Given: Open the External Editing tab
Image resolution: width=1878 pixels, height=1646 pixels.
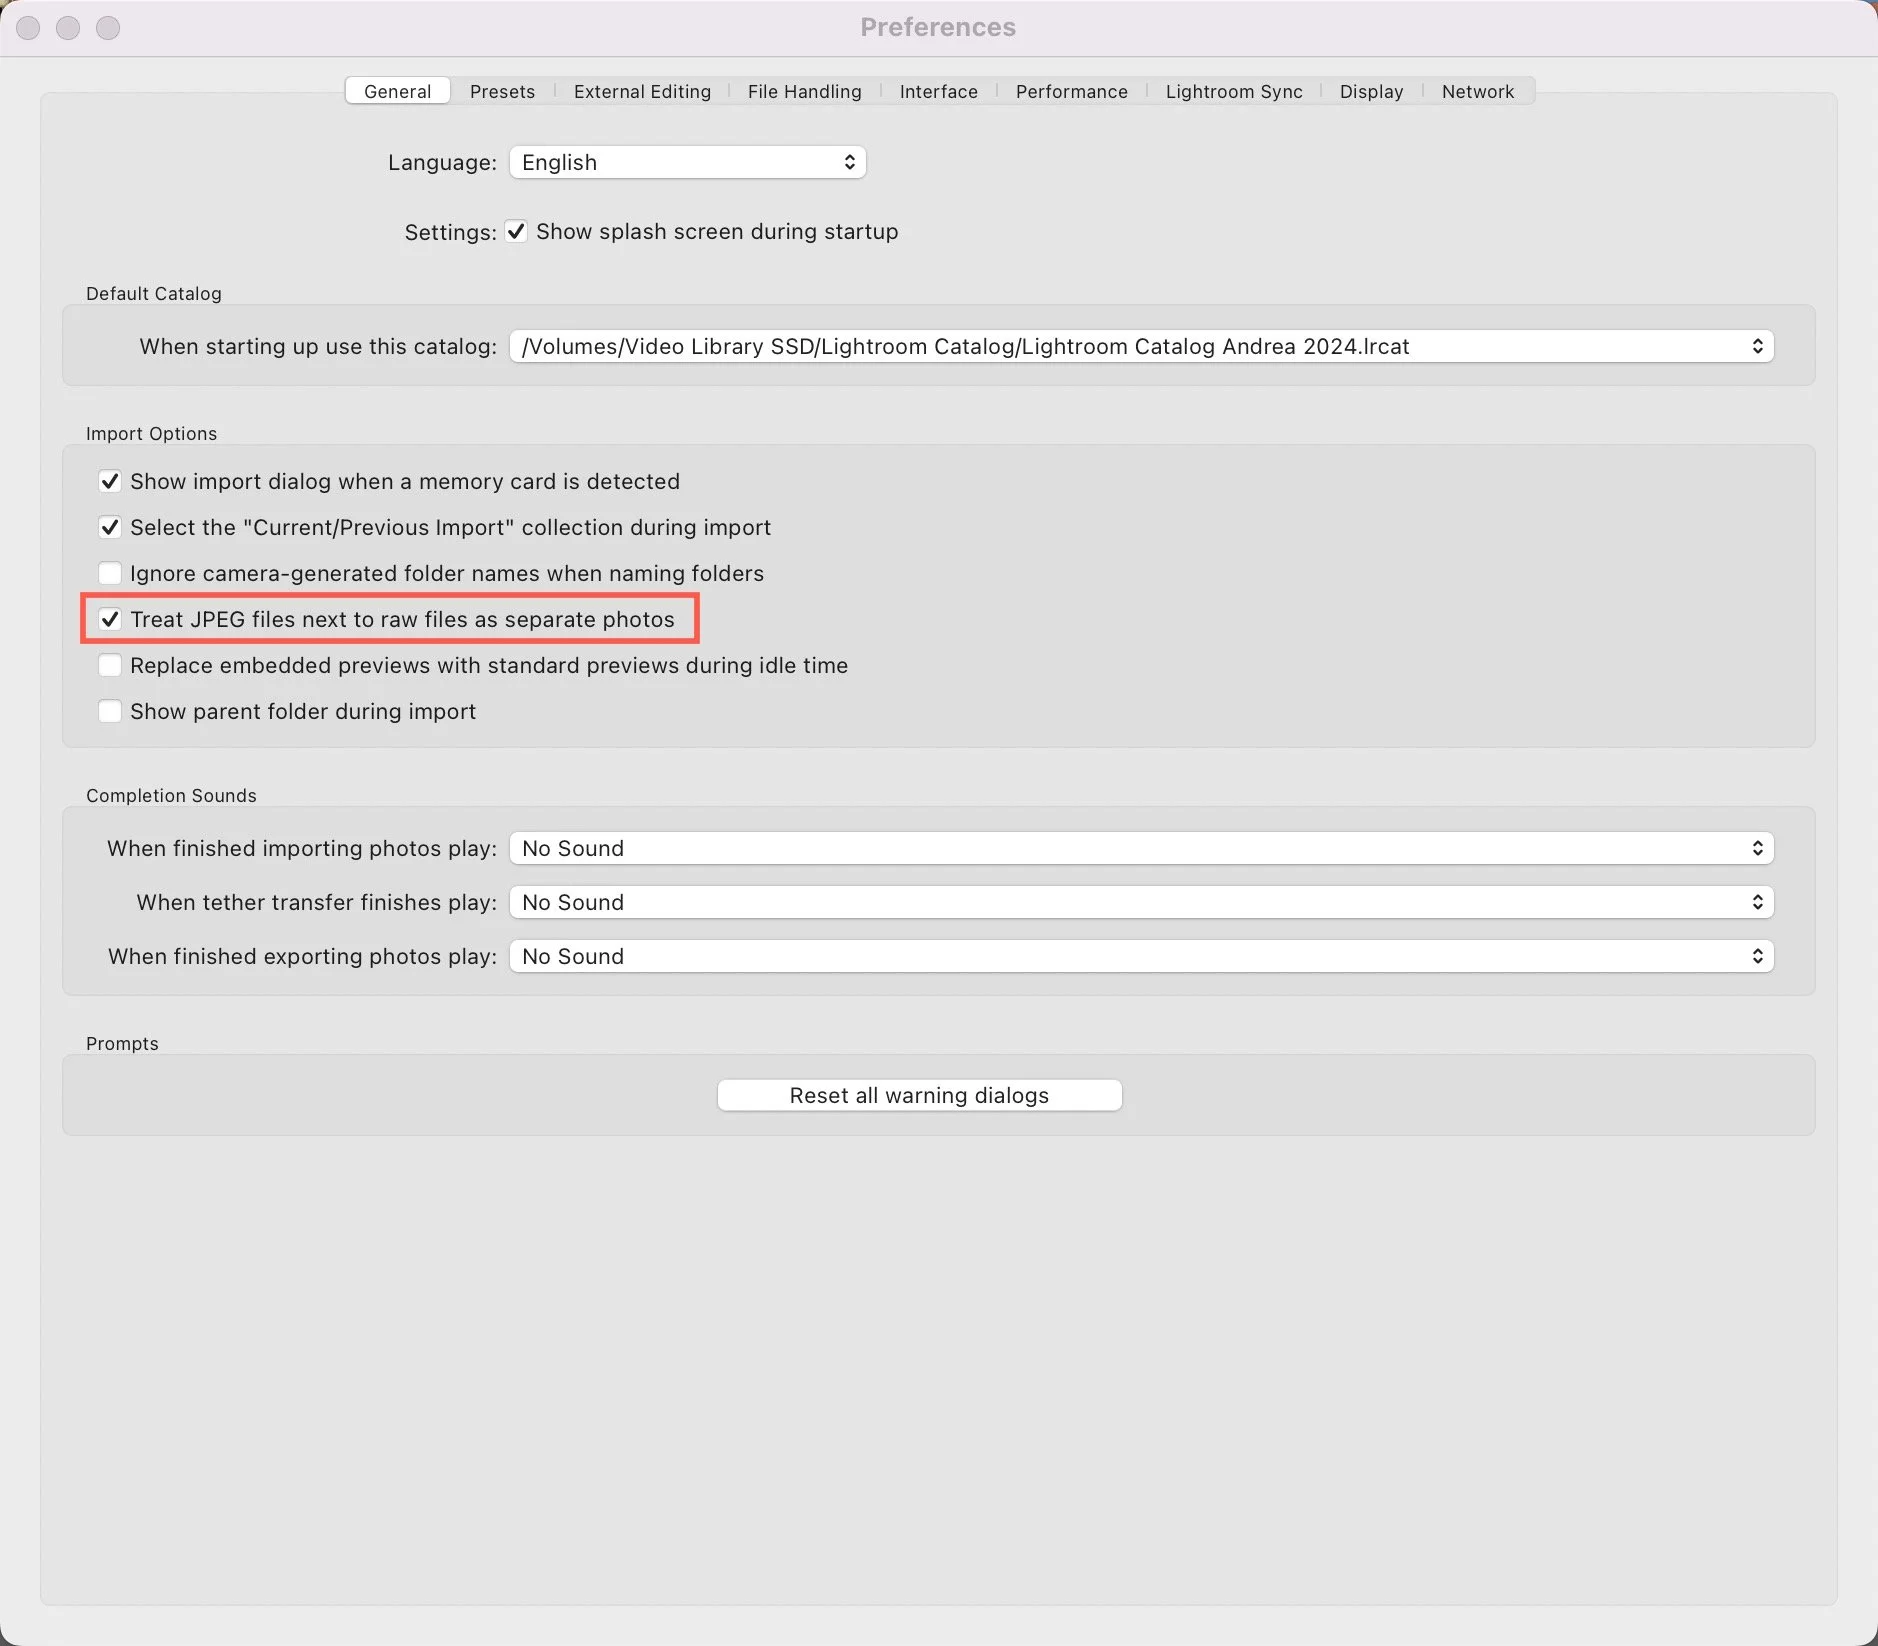Looking at the screenshot, I should [642, 91].
